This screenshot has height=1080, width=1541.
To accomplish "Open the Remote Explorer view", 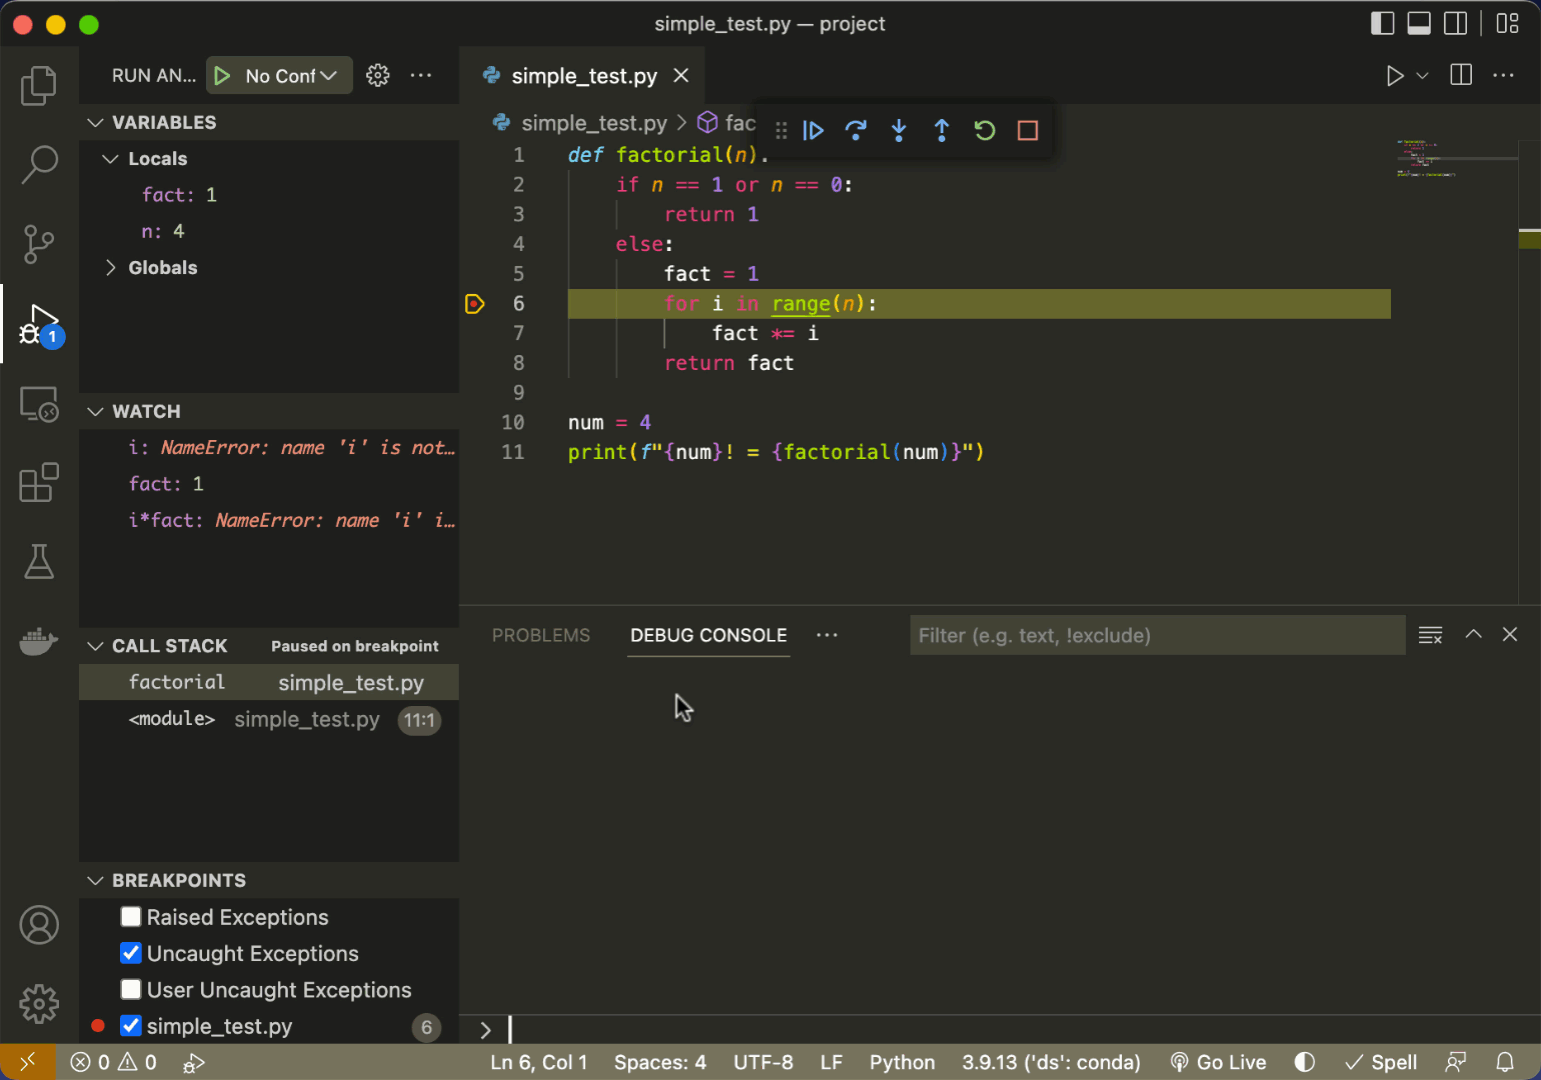I will click(x=39, y=404).
